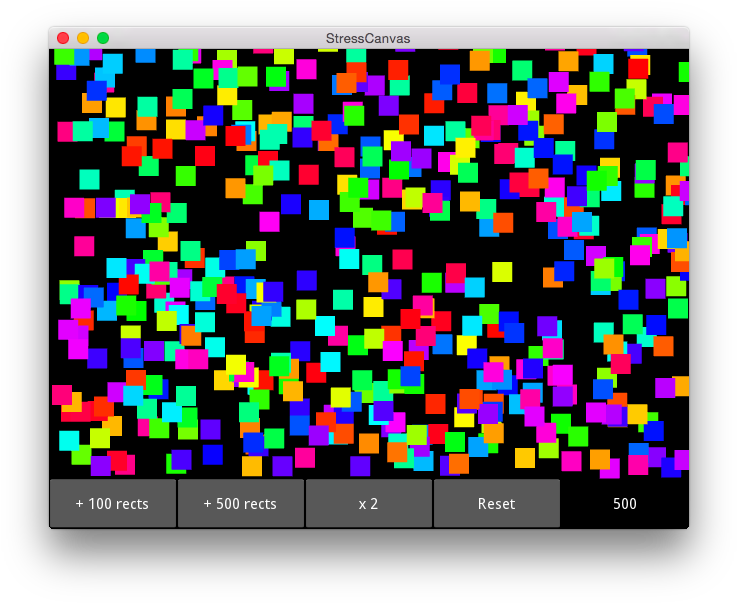Screen dimensions: 737x603
Task: Minimize the StressCanvas window
Action: (x=83, y=38)
